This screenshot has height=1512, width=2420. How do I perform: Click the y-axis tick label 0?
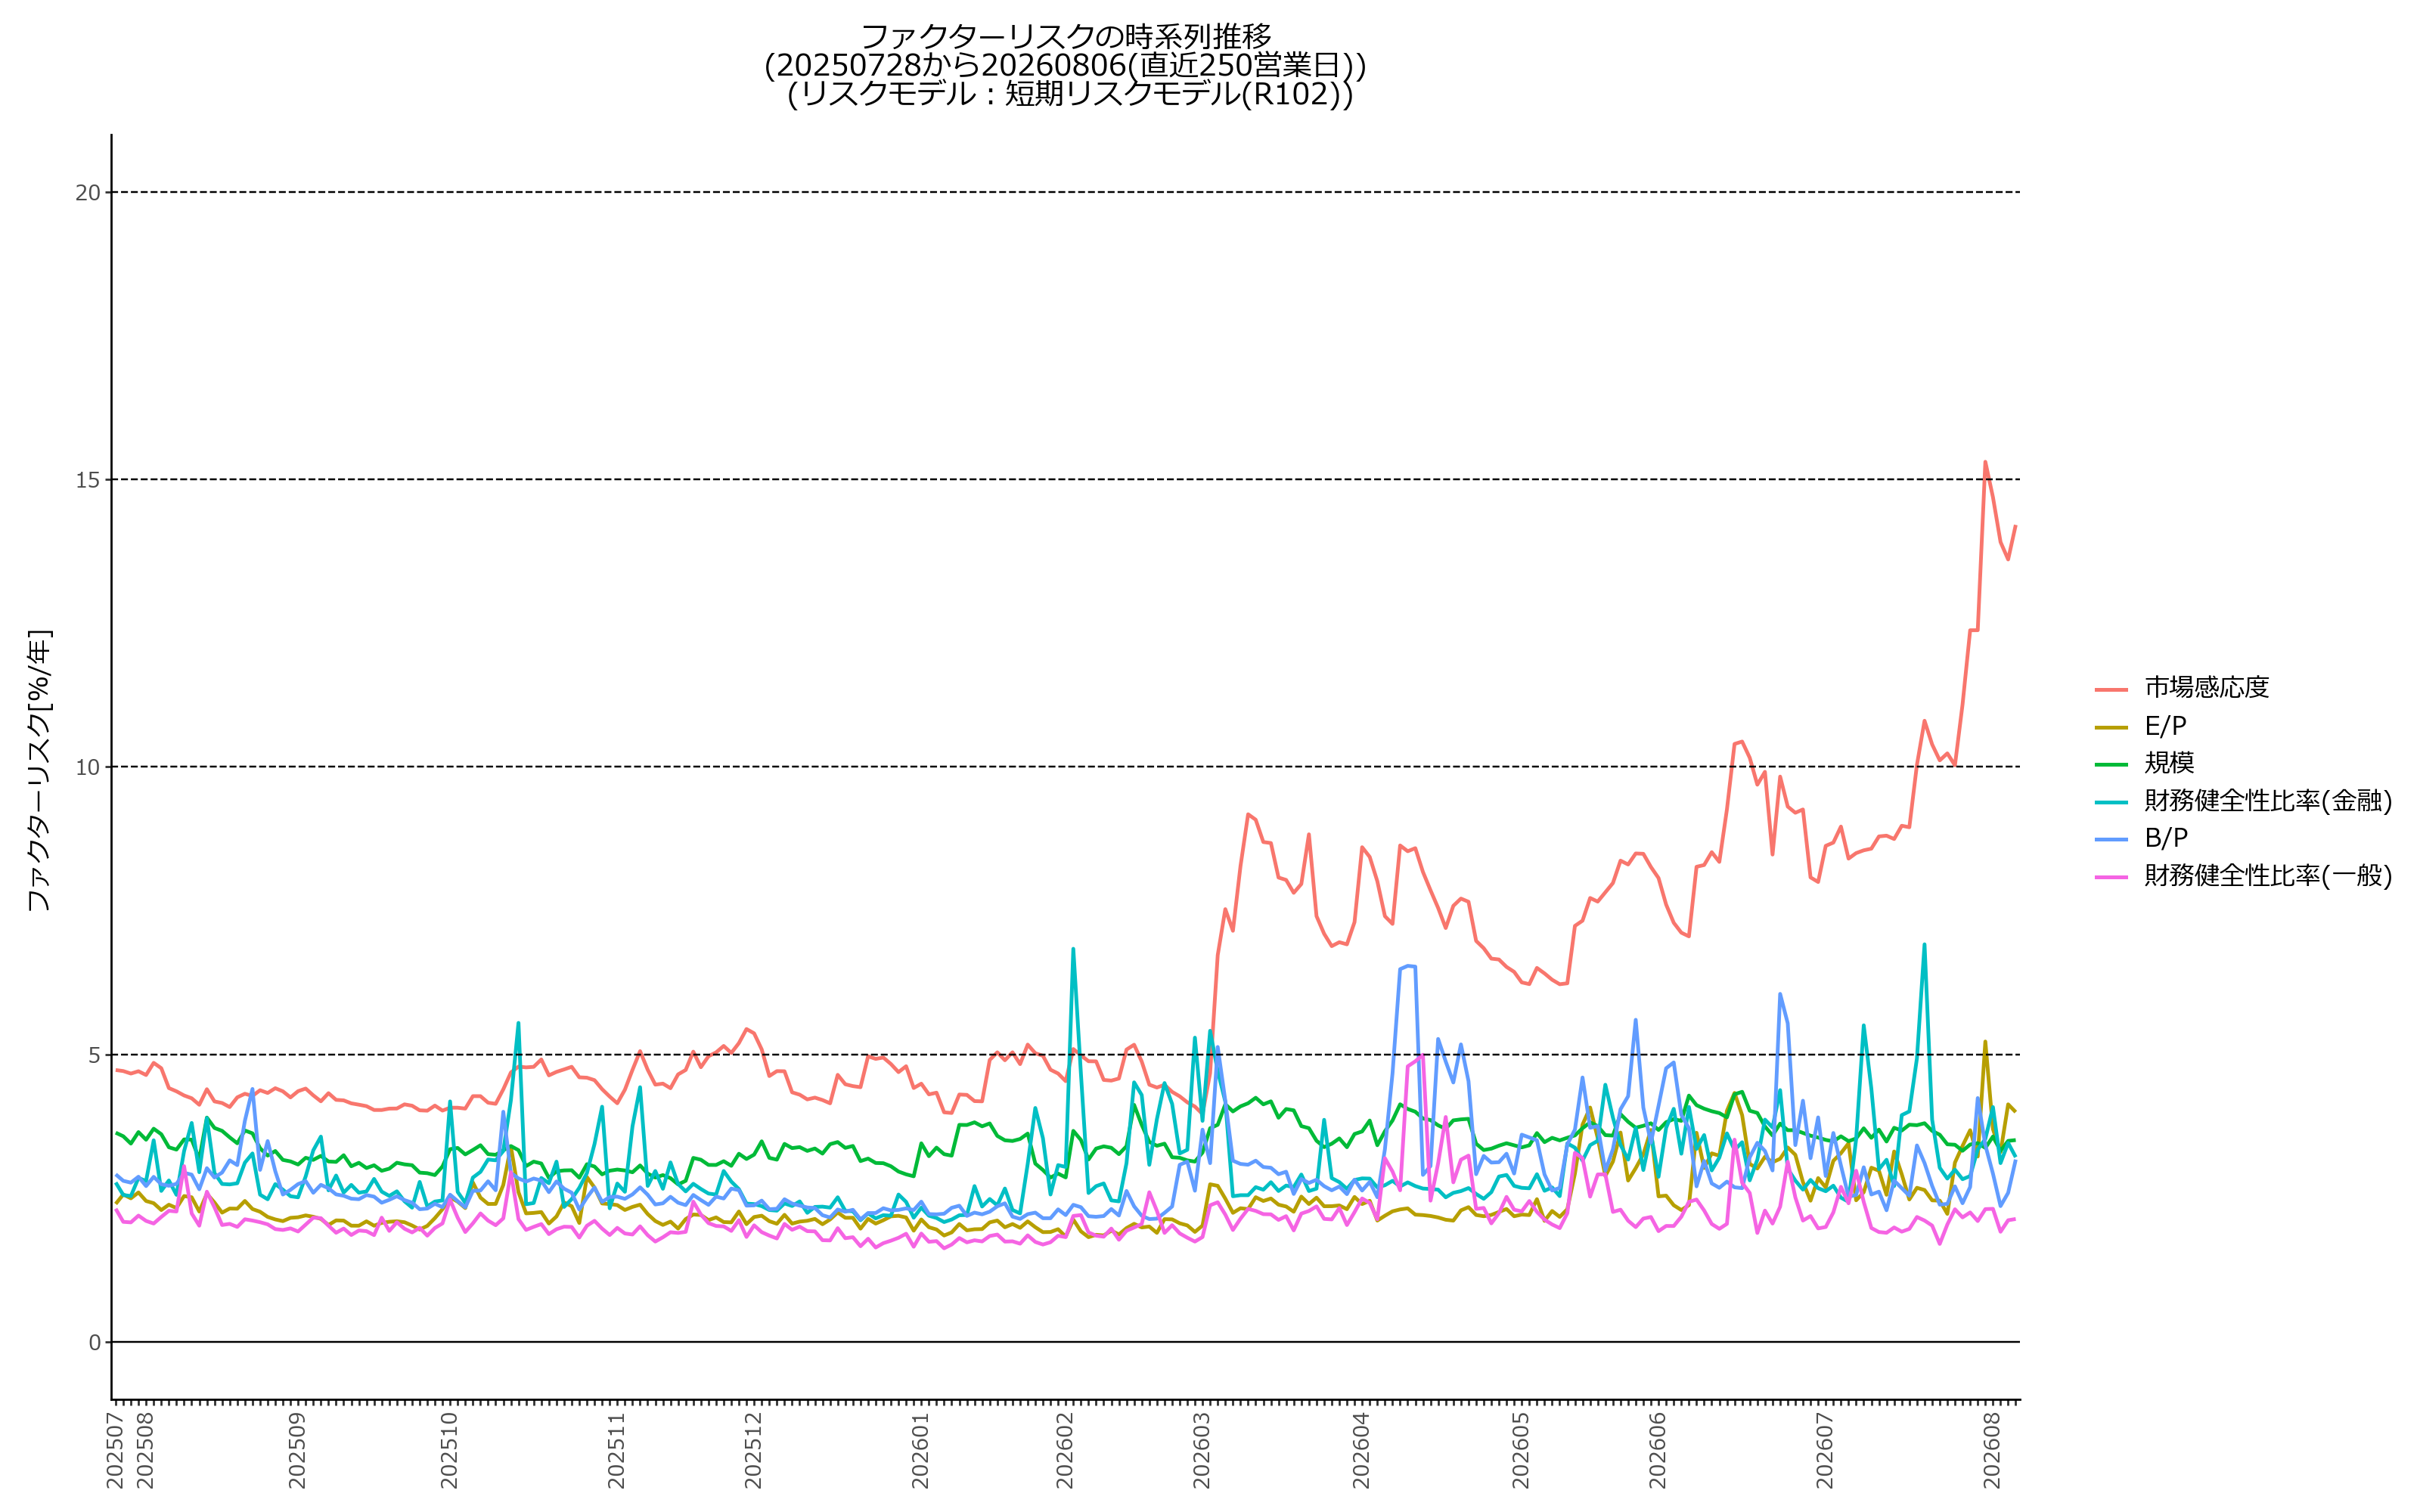95,1342
